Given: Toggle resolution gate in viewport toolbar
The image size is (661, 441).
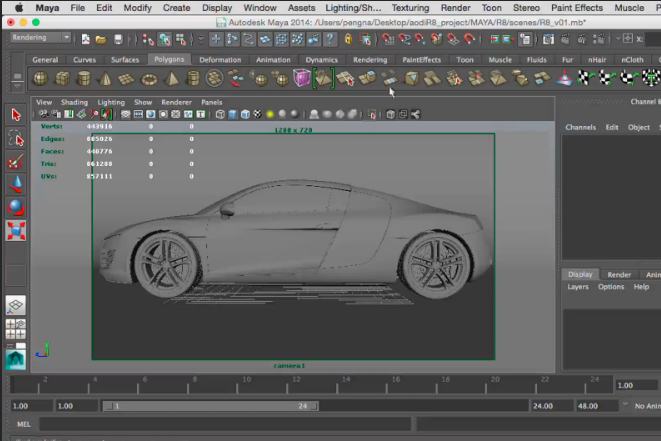Looking at the screenshot, I should click(150, 114).
